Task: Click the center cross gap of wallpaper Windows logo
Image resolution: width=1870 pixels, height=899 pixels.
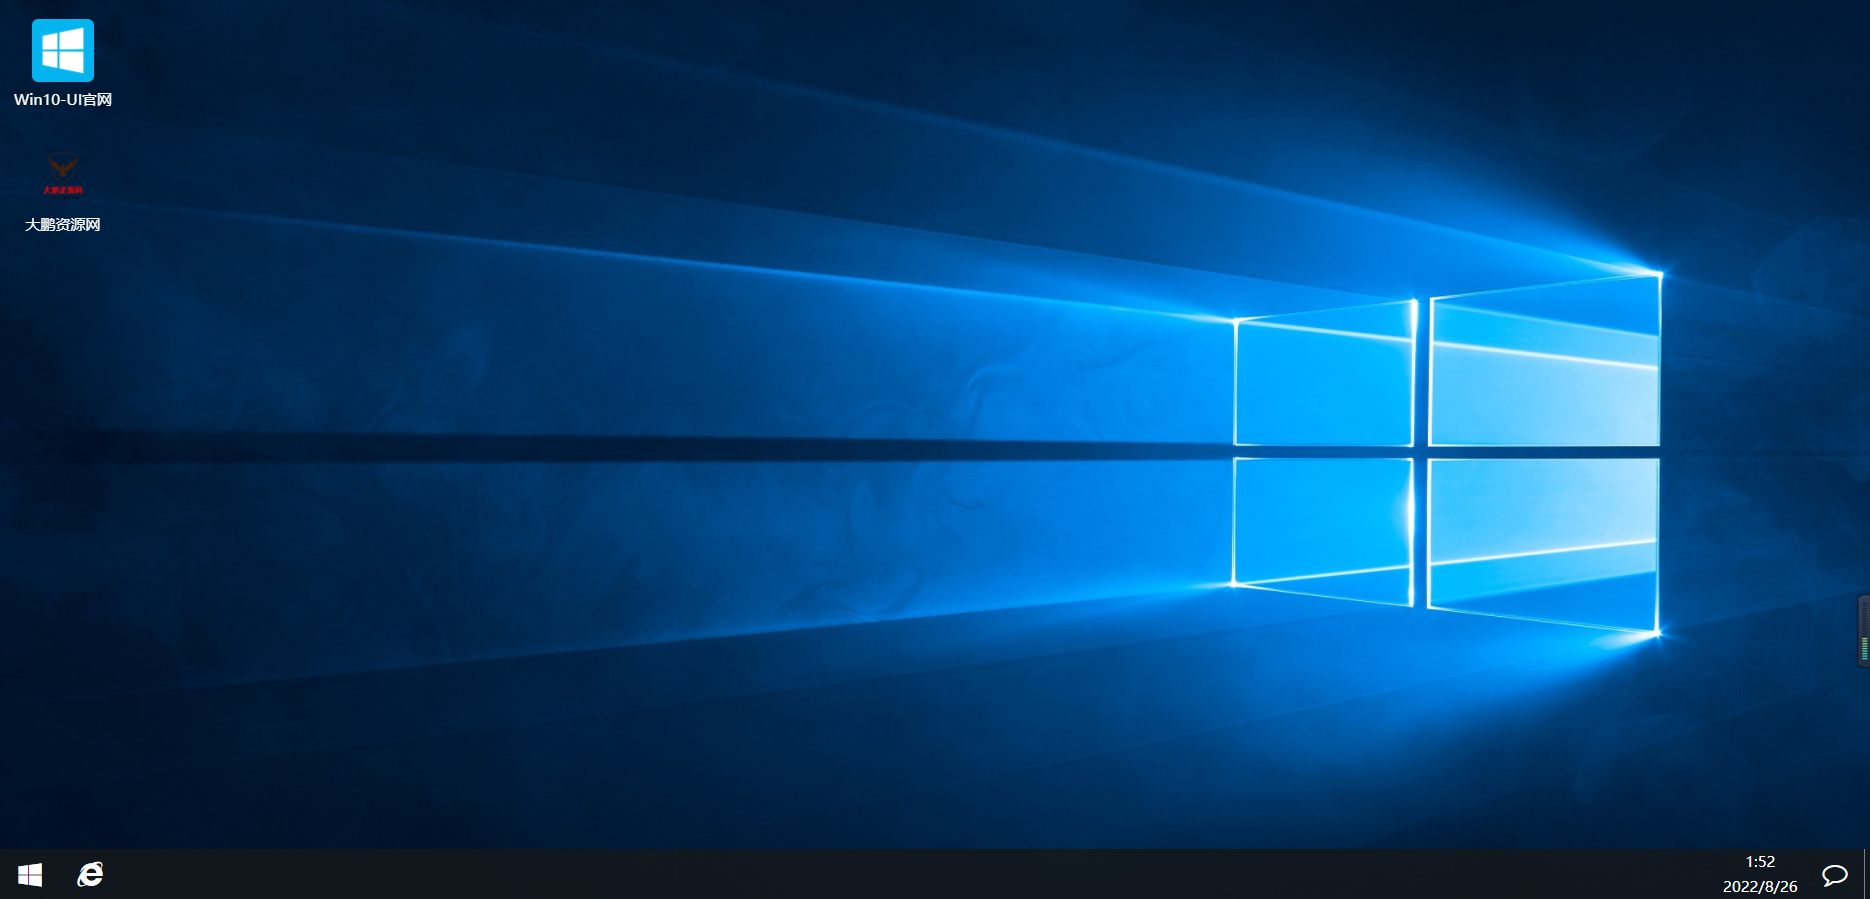Action: click(1420, 452)
